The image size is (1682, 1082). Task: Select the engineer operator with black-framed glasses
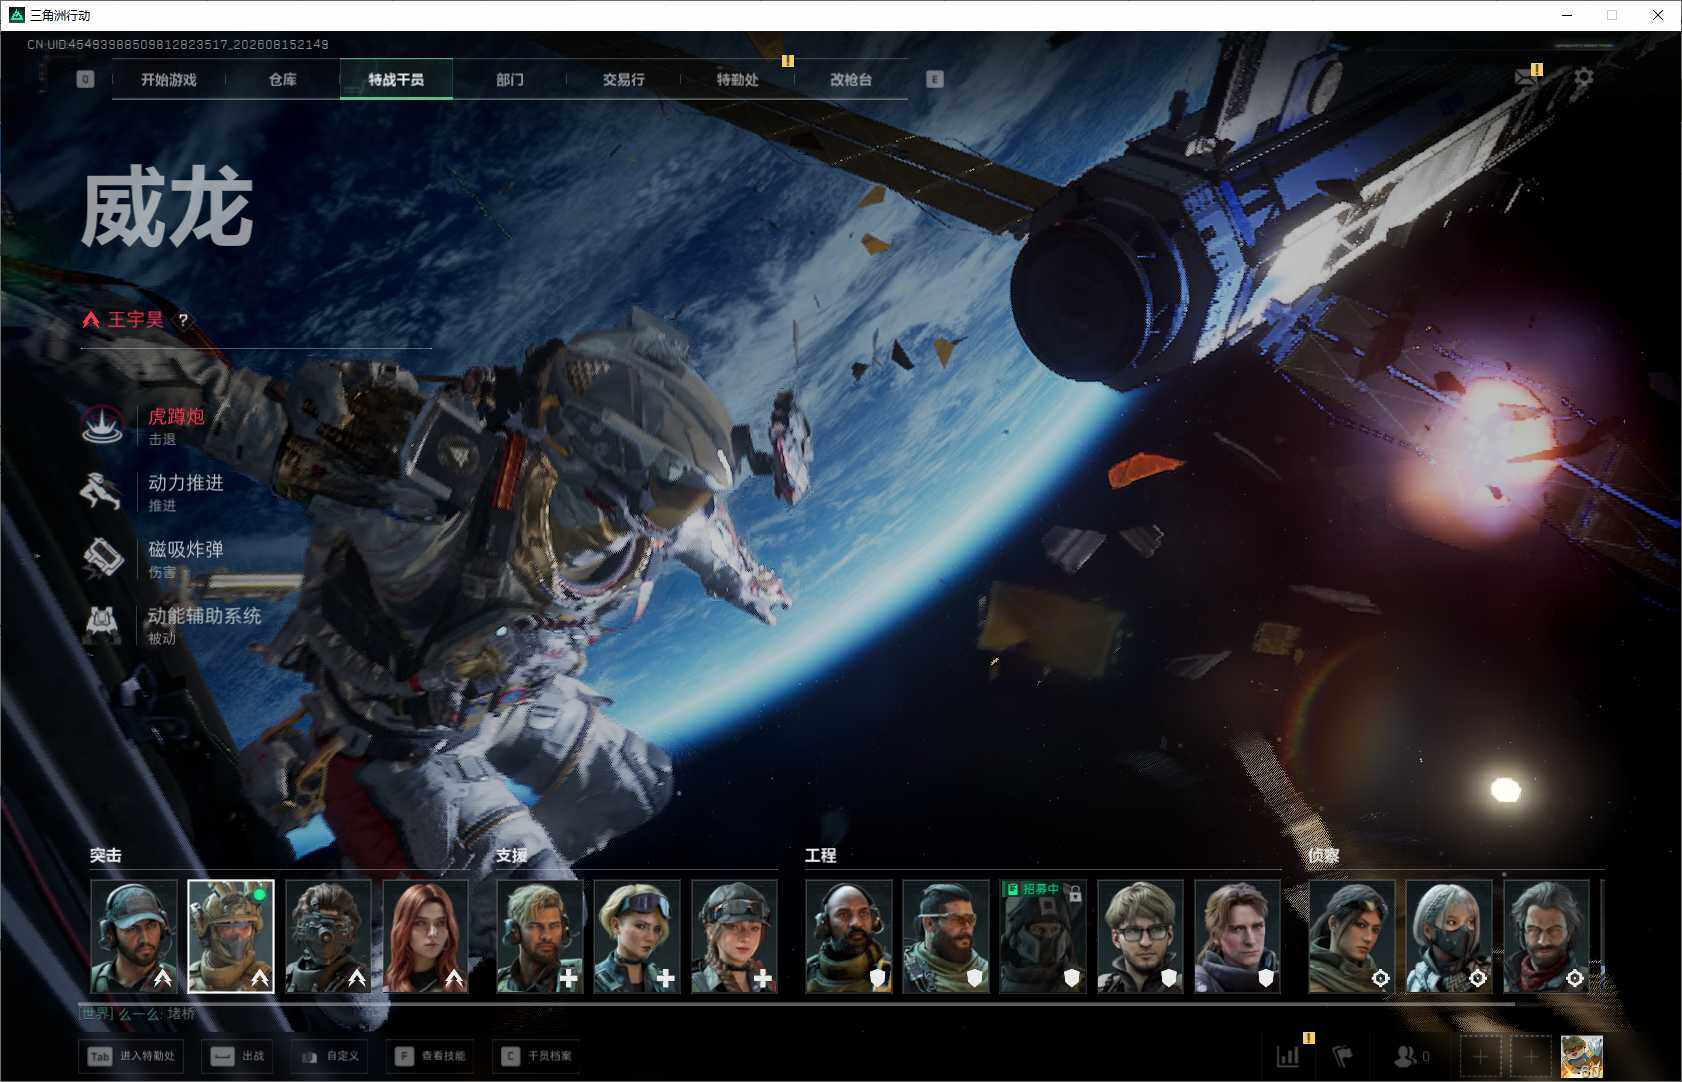1140,937
